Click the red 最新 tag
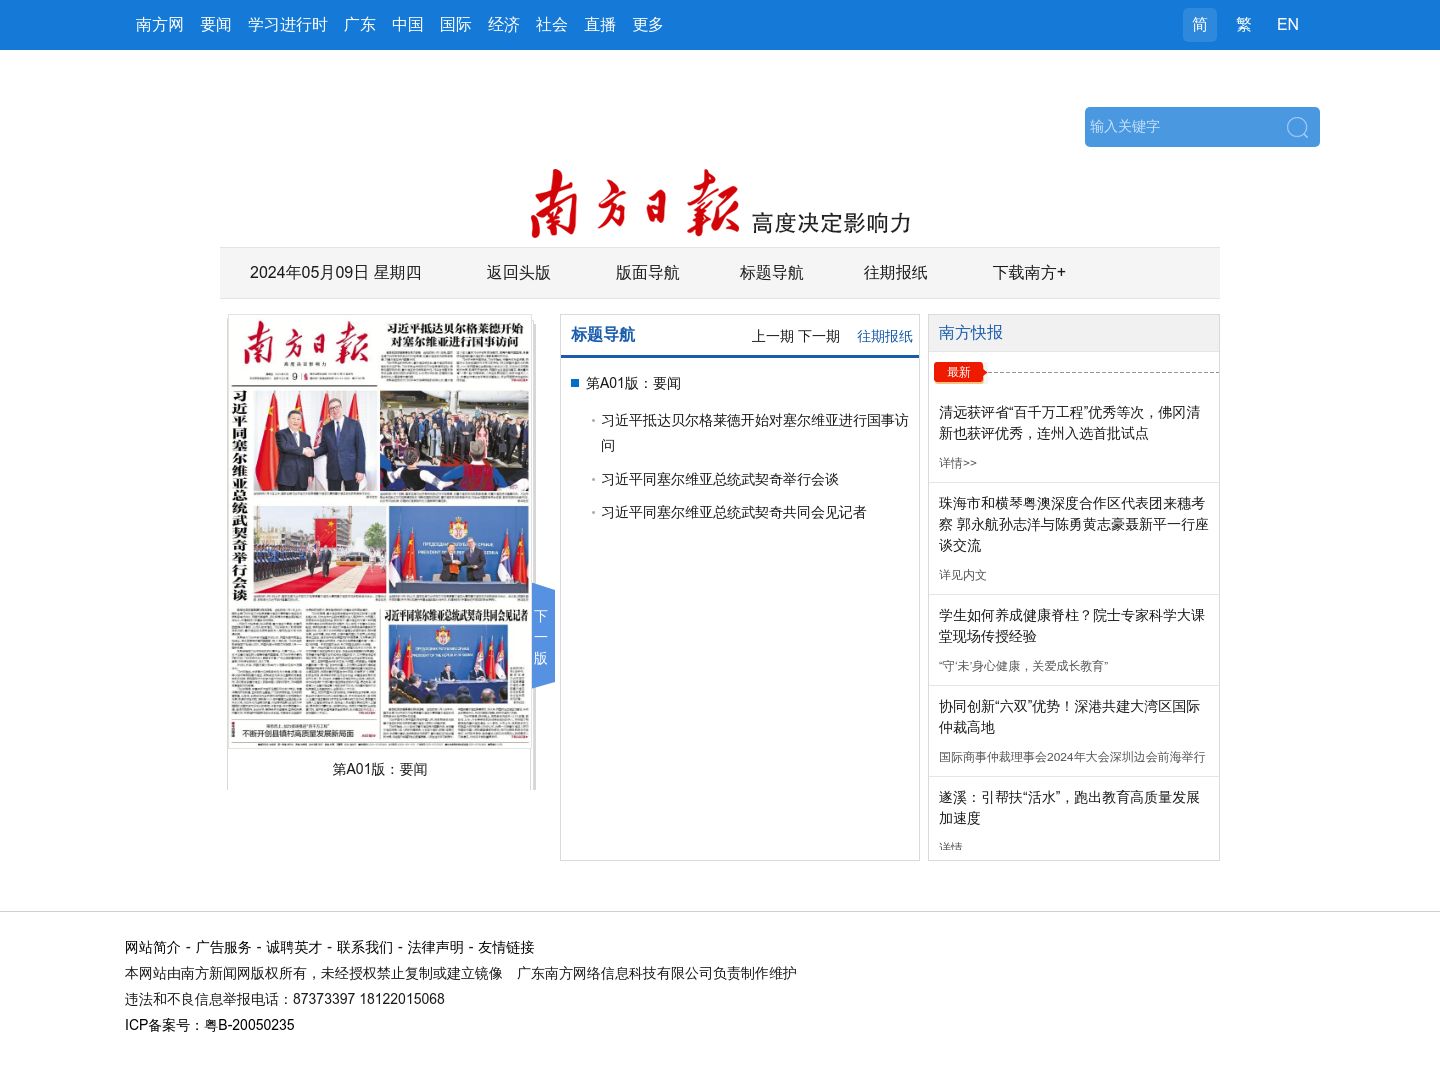 959,372
